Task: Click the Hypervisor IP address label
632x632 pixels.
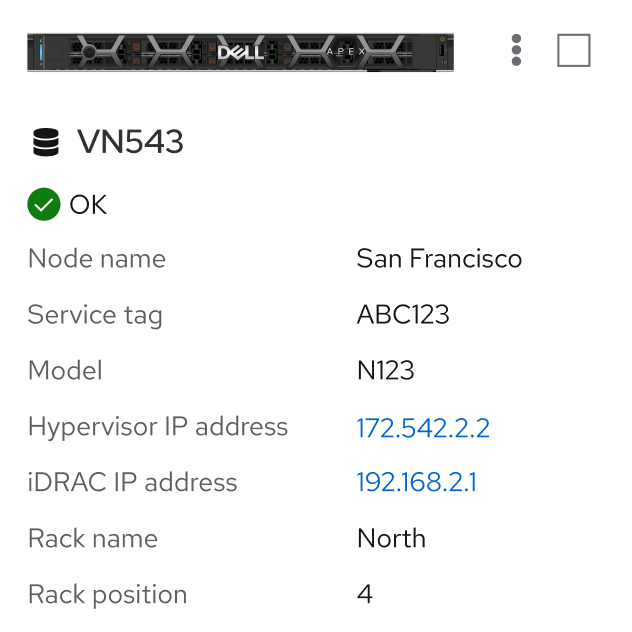Action: (x=158, y=427)
